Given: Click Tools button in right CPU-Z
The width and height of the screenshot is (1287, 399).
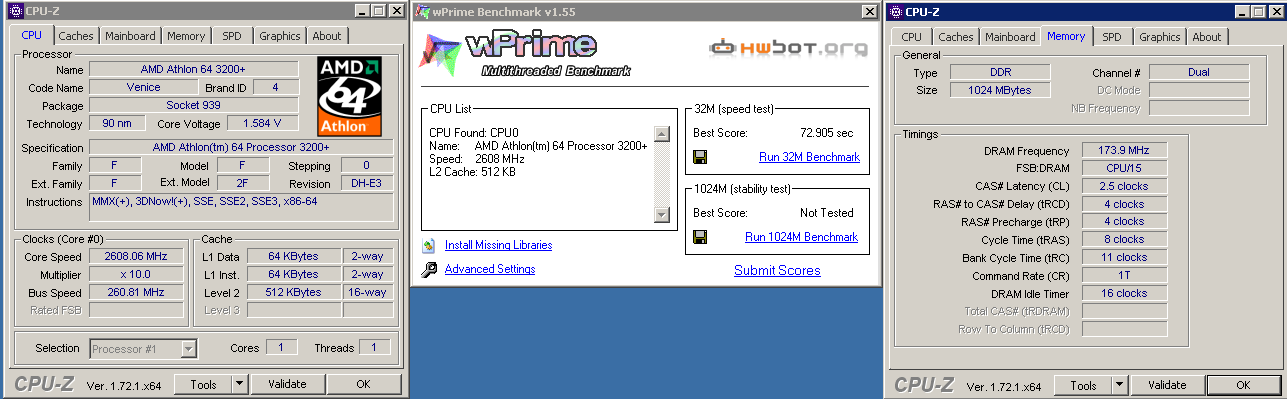Looking at the screenshot, I should coord(1082,385).
